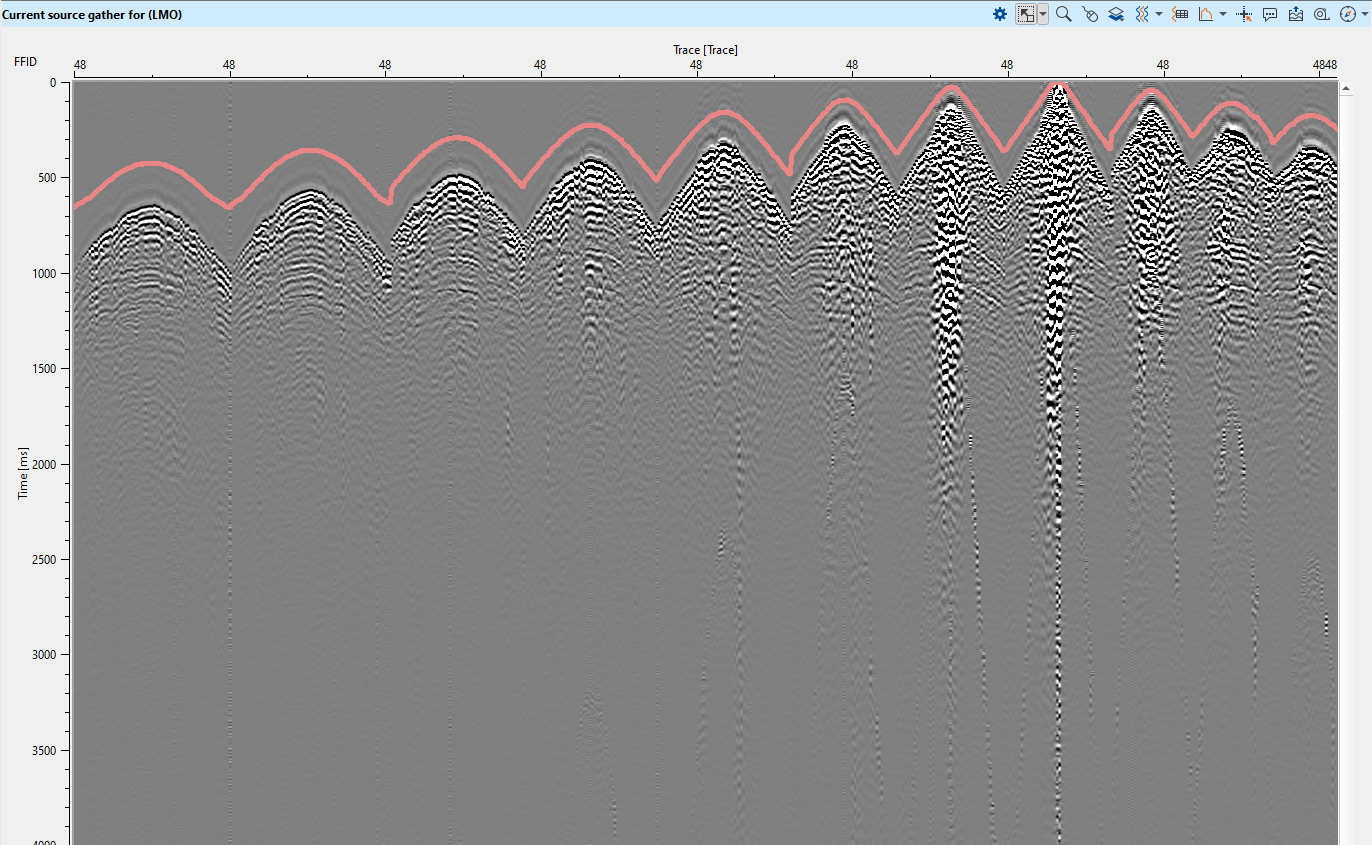Viewport: 1372px width, 845px height.
Task: Click the spectrum graph icon
Action: pos(1206,14)
